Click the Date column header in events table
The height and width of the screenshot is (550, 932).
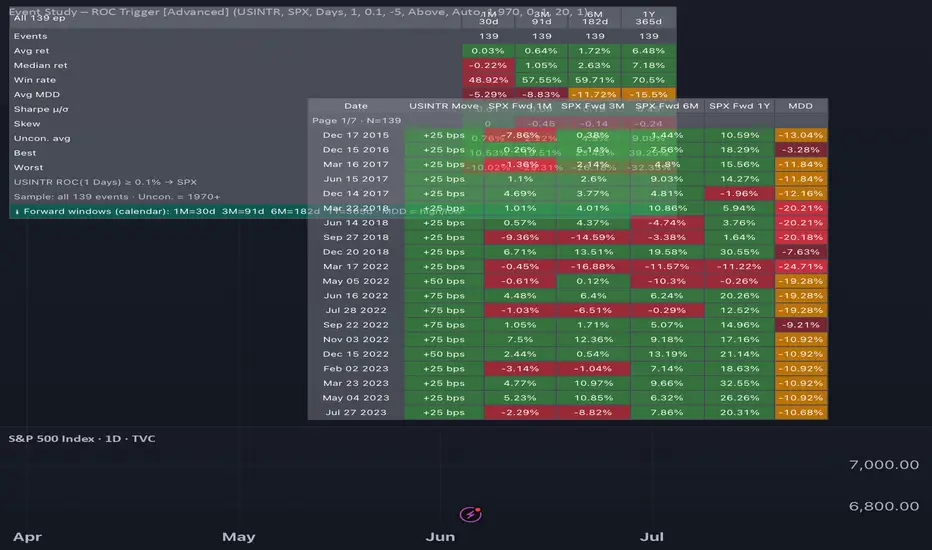click(355, 106)
